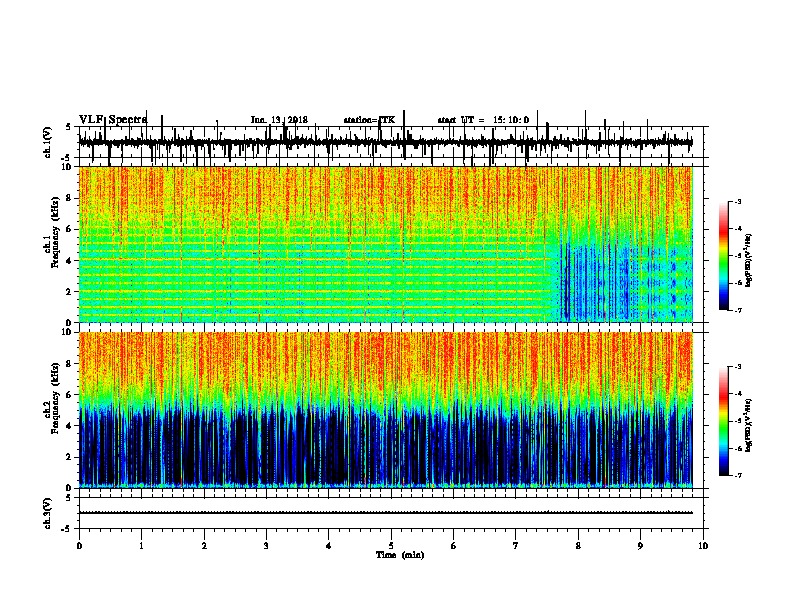The height and width of the screenshot is (612, 792).
Task: Click the "-7" tick on the ch.1 color bar
Action: [x=737, y=310]
